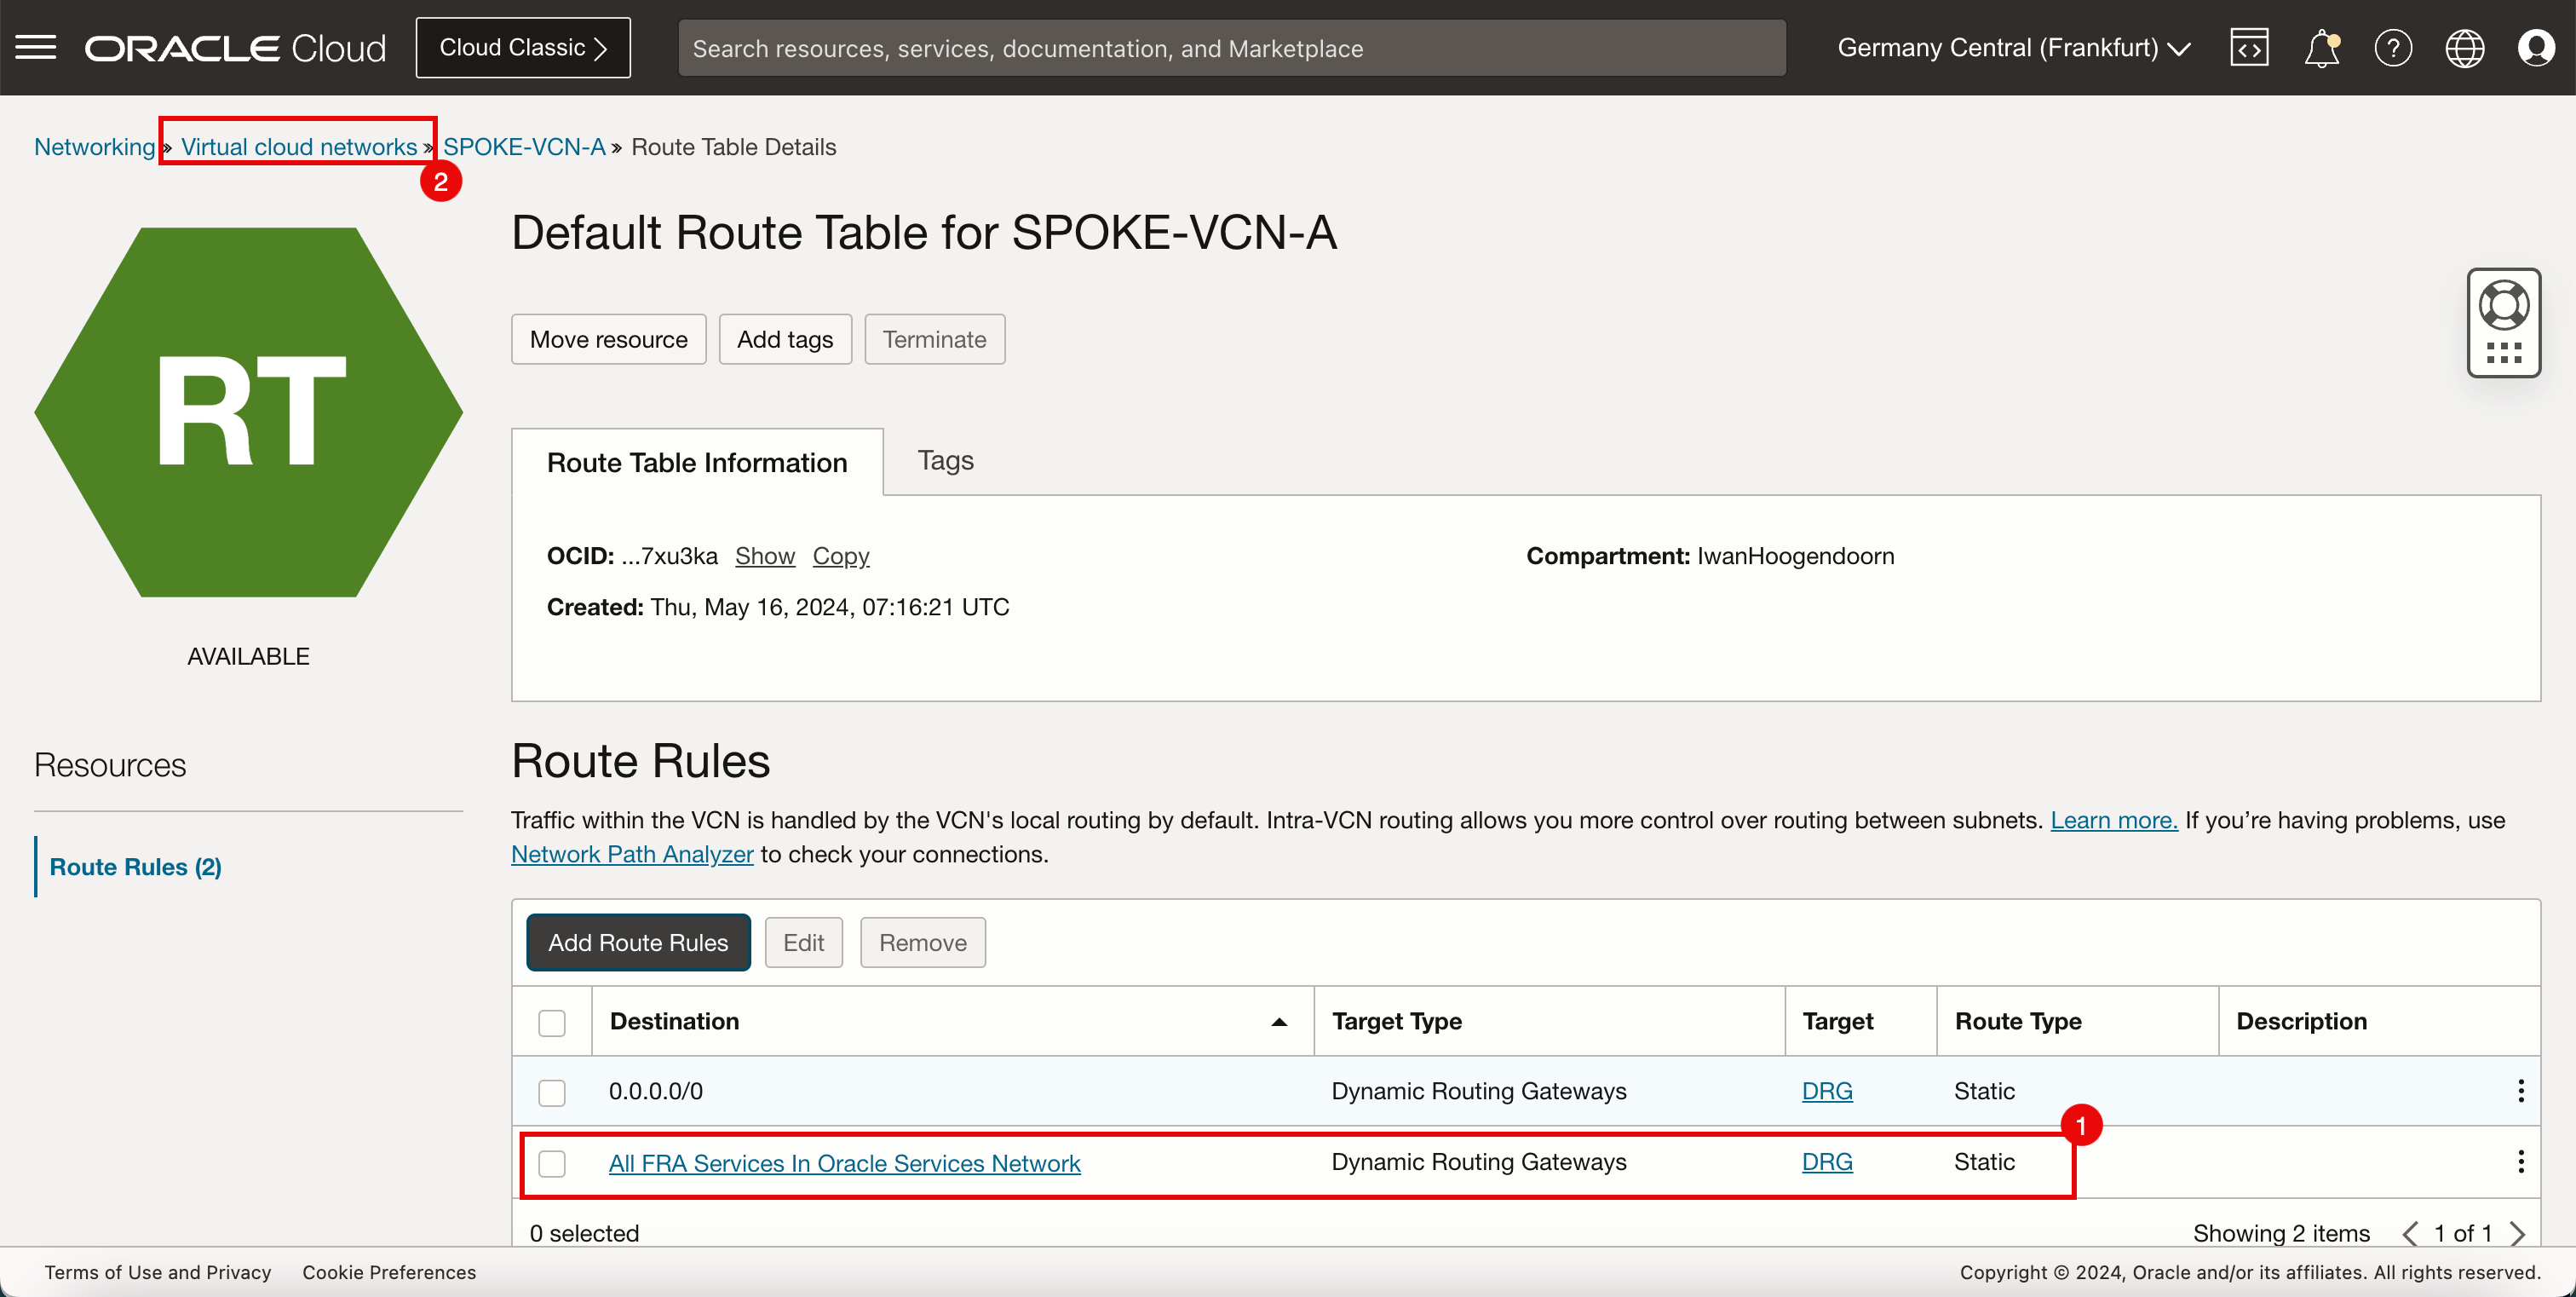The width and height of the screenshot is (2576, 1297).
Task: Click the Virtual cloud networks breadcrumb link
Action: pos(301,147)
